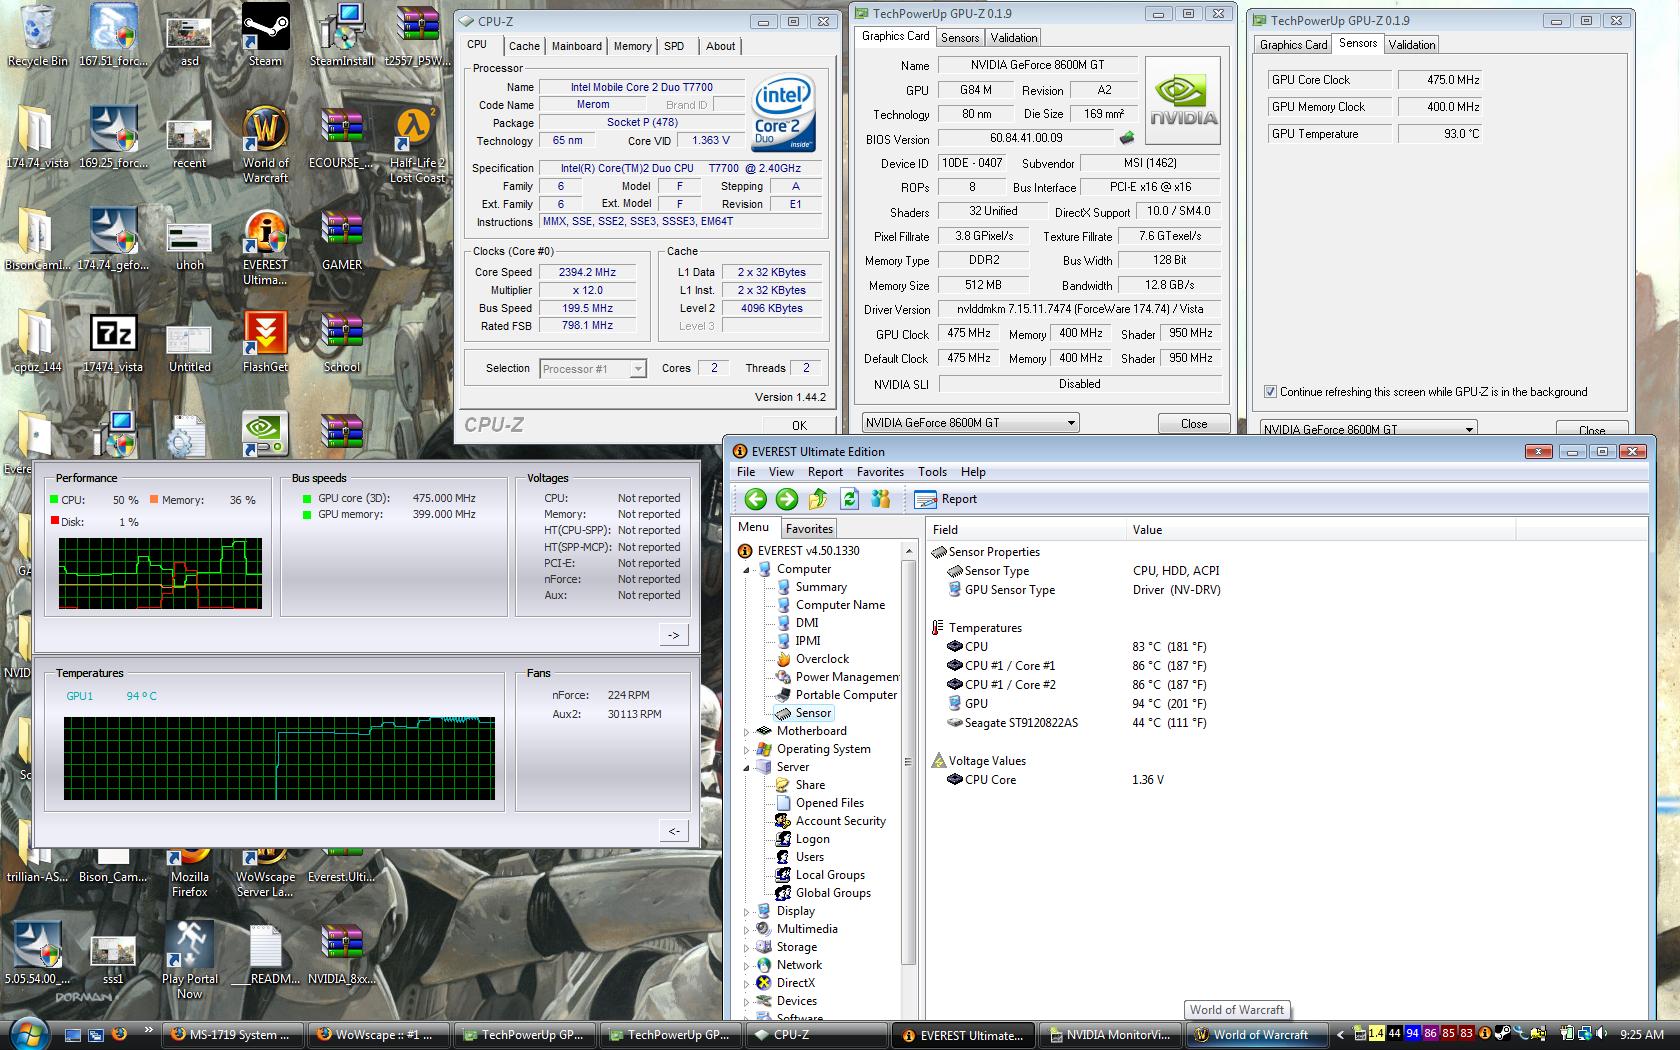The height and width of the screenshot is (1050, 1680).
Task: Expand the Operating System node in EVEREST
Action: pyautogui.click(x=746, y=749)
